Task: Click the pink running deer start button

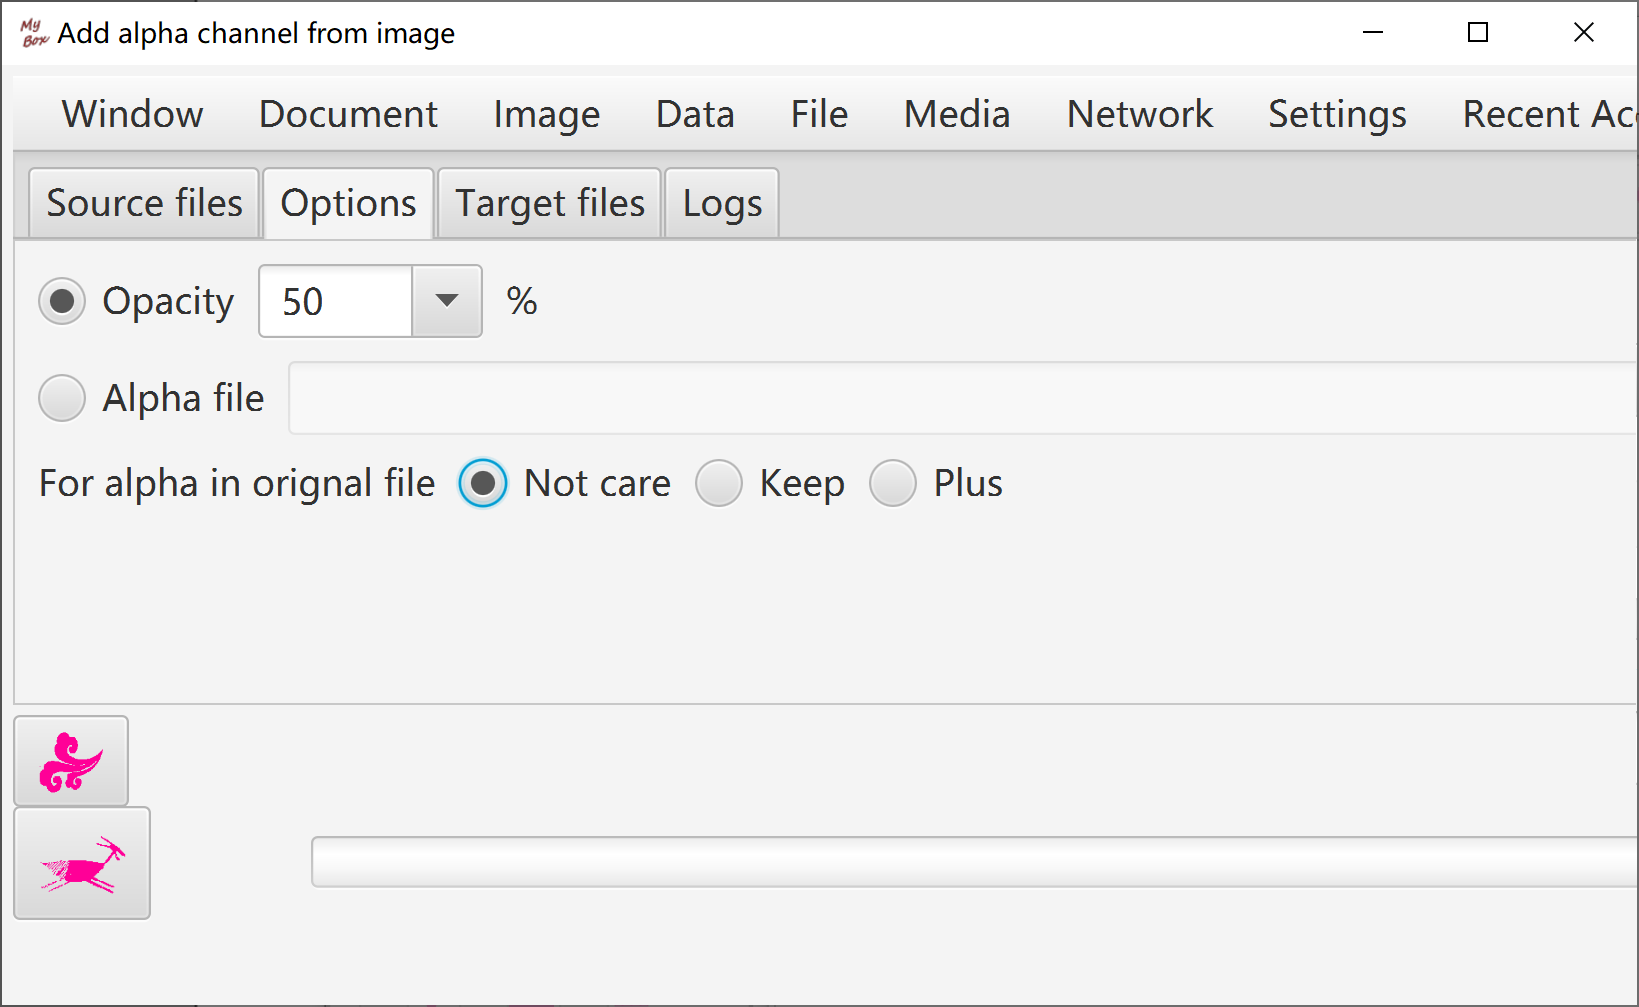Action: [82, 863]
